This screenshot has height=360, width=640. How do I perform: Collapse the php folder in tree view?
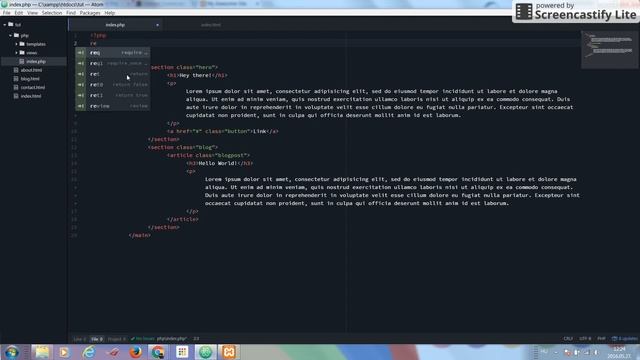pyautogui.click(x=11, y=36)
